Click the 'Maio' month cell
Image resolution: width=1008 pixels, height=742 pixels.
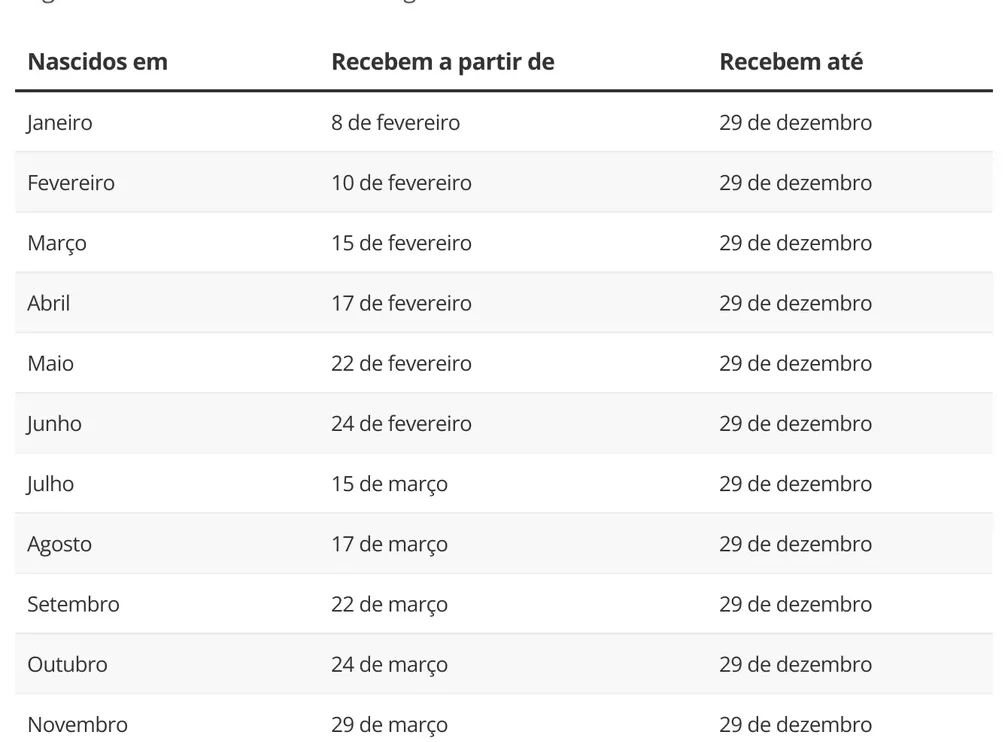pos(51,363)
